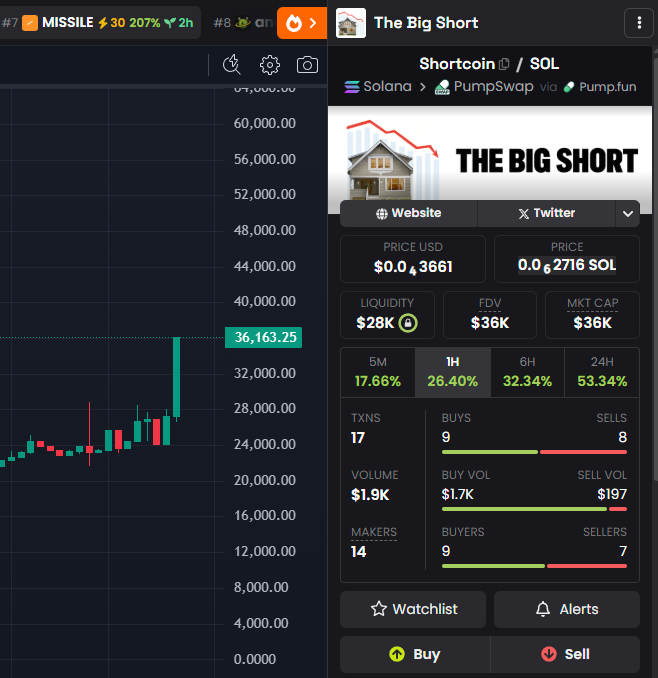Image resolution: width=658 pixels, height=678 pixels.
Task: Click the VOLUME value $1.9K
Action: [371, 495]
